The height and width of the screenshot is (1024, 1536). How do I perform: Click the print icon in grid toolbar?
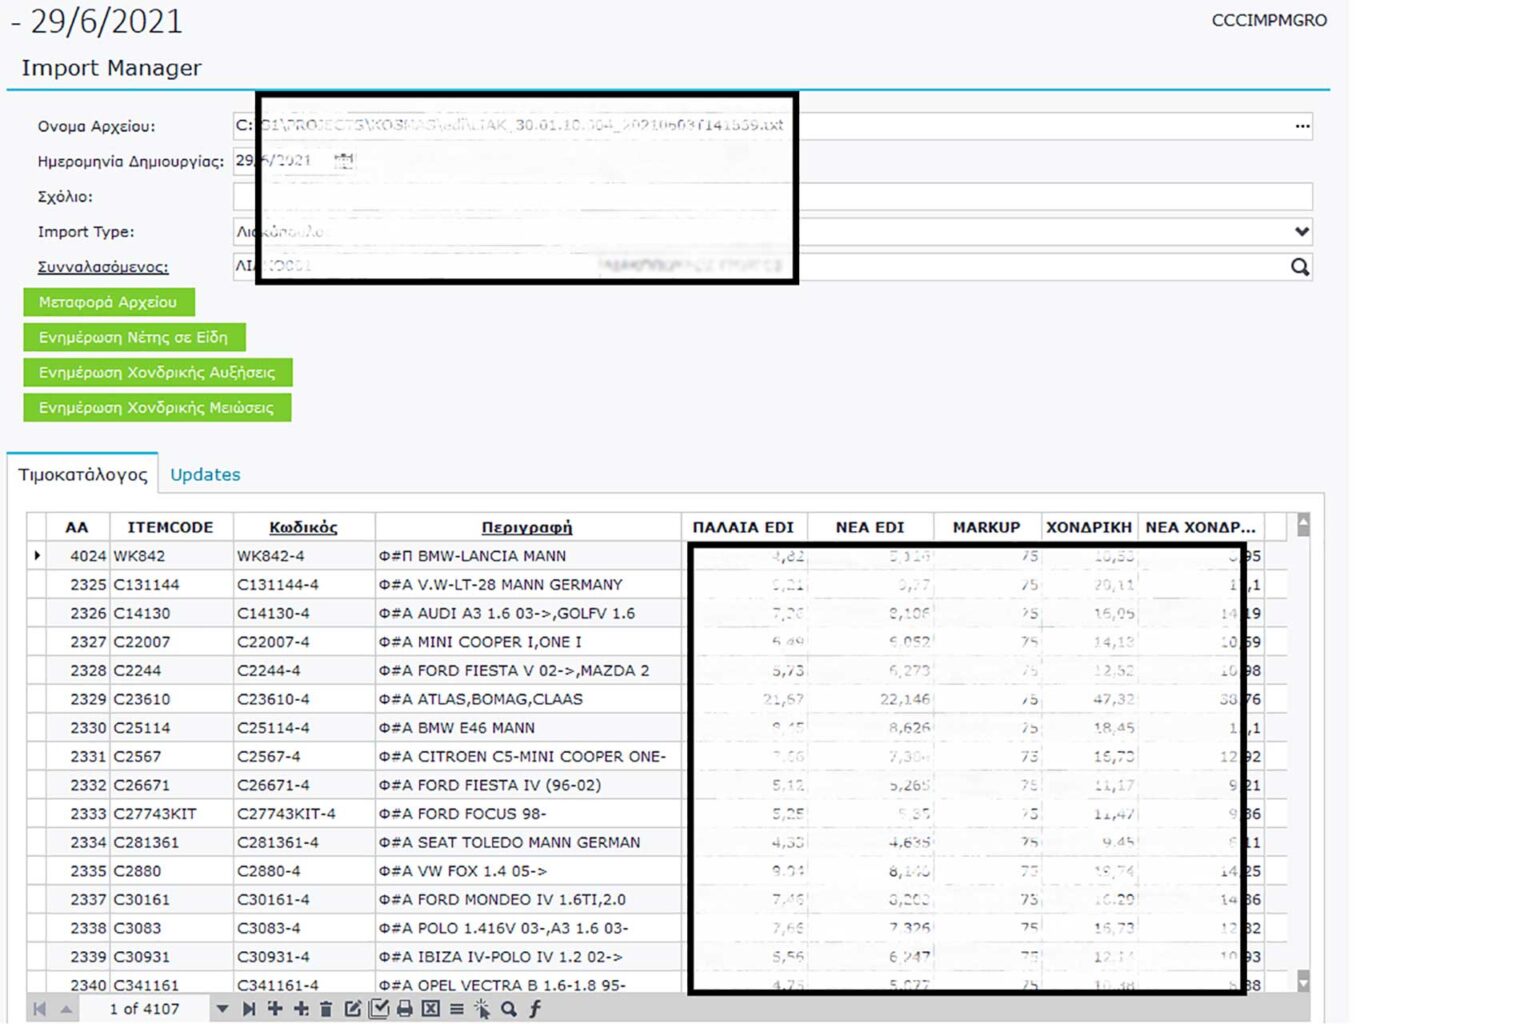(404, 1009)
